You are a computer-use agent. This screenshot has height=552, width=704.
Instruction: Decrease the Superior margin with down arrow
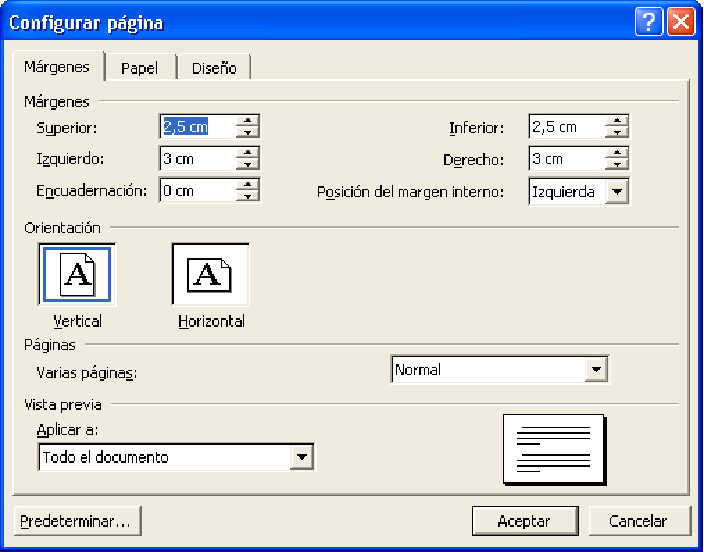pyautogui.click(x=247, y=132)
